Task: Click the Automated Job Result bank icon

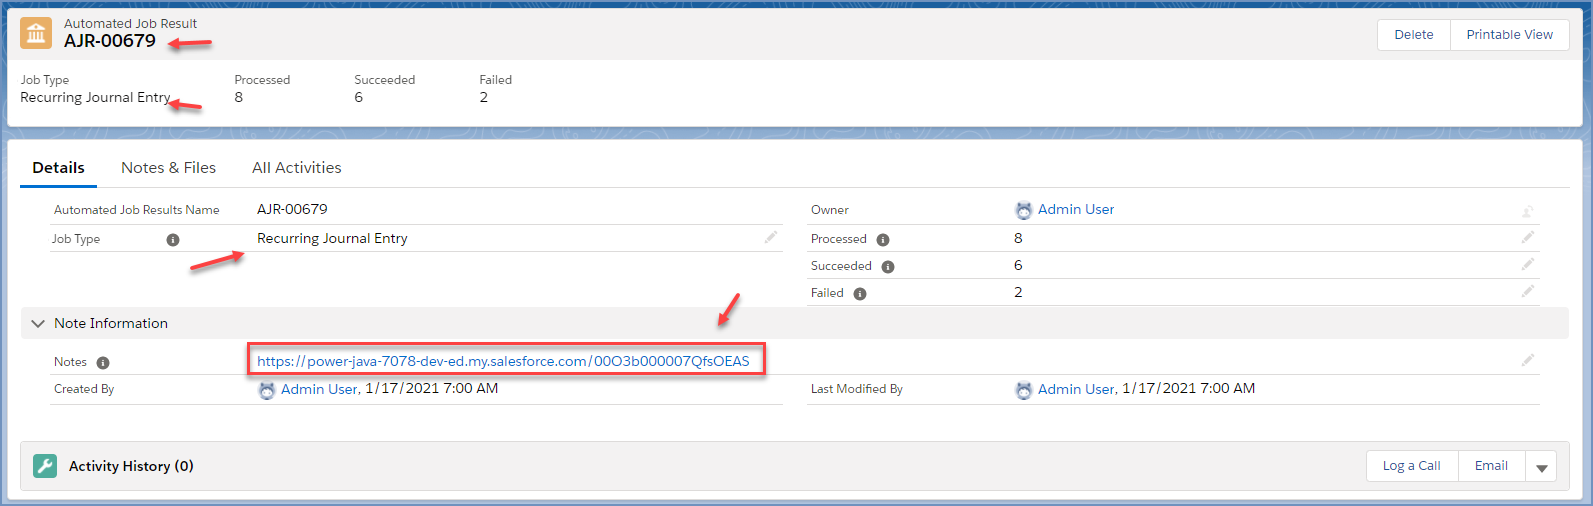Action: click(x=37, y=33)
